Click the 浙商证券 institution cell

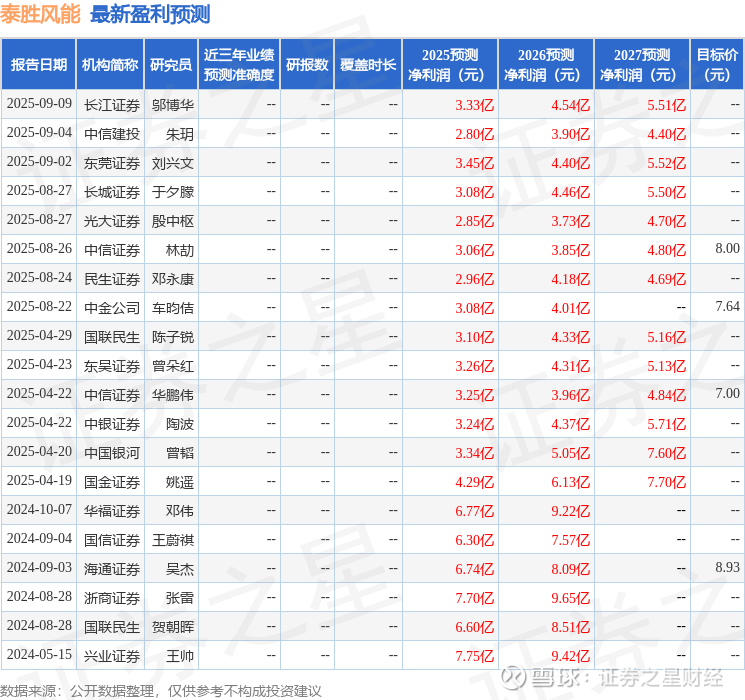[112, 598]
